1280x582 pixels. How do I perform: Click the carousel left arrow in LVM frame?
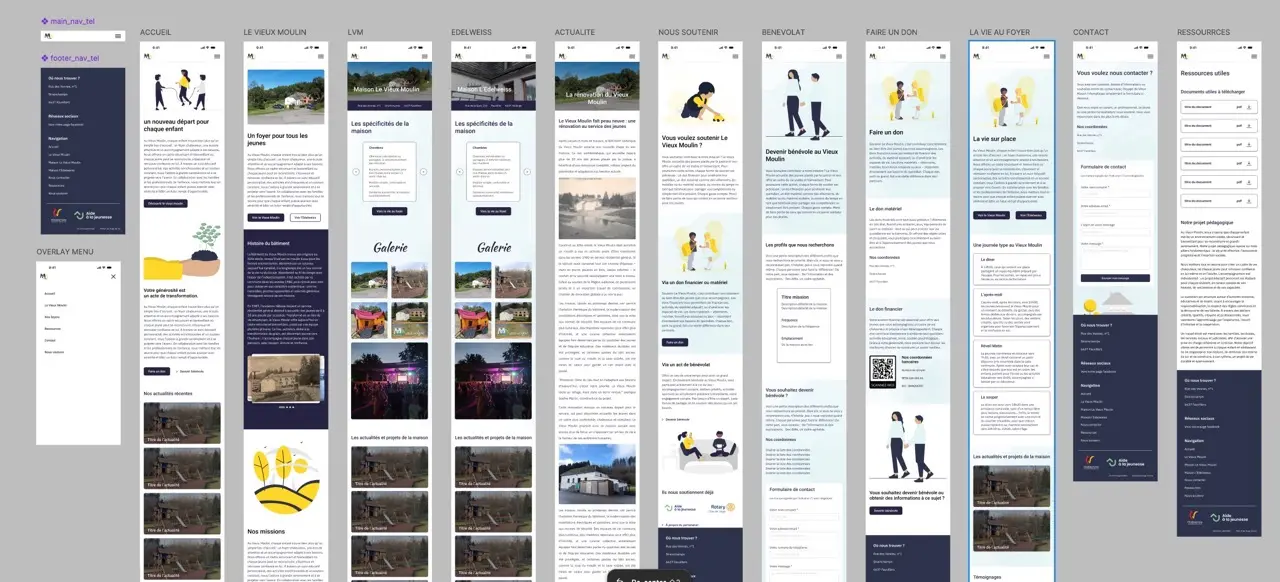356,172
